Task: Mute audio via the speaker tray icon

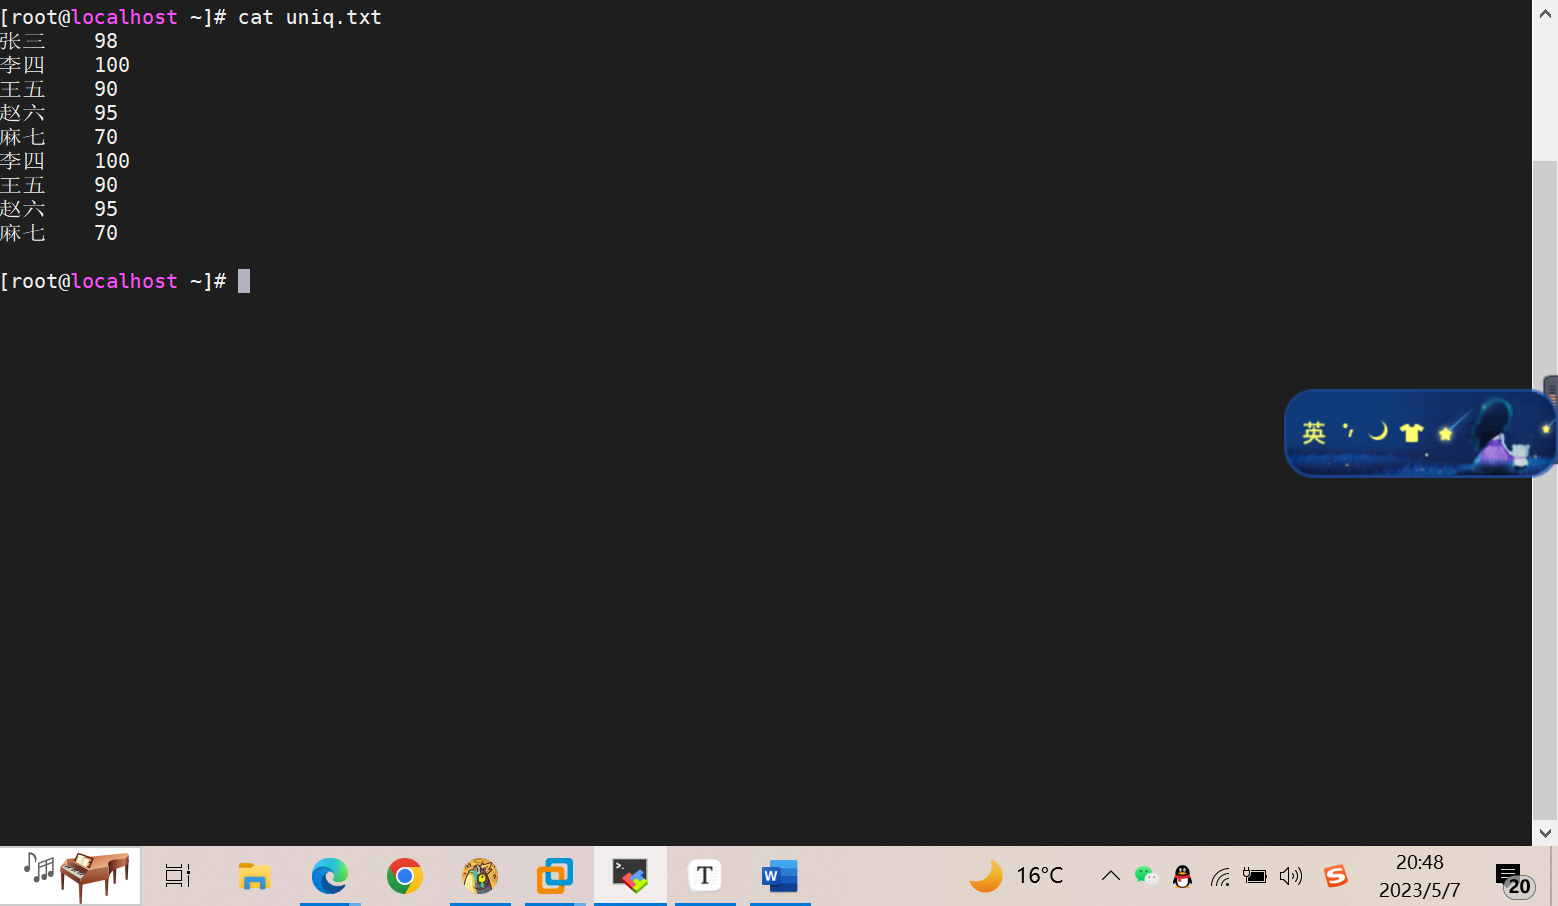Action: pyautogui.click(x=1290, y=875)
